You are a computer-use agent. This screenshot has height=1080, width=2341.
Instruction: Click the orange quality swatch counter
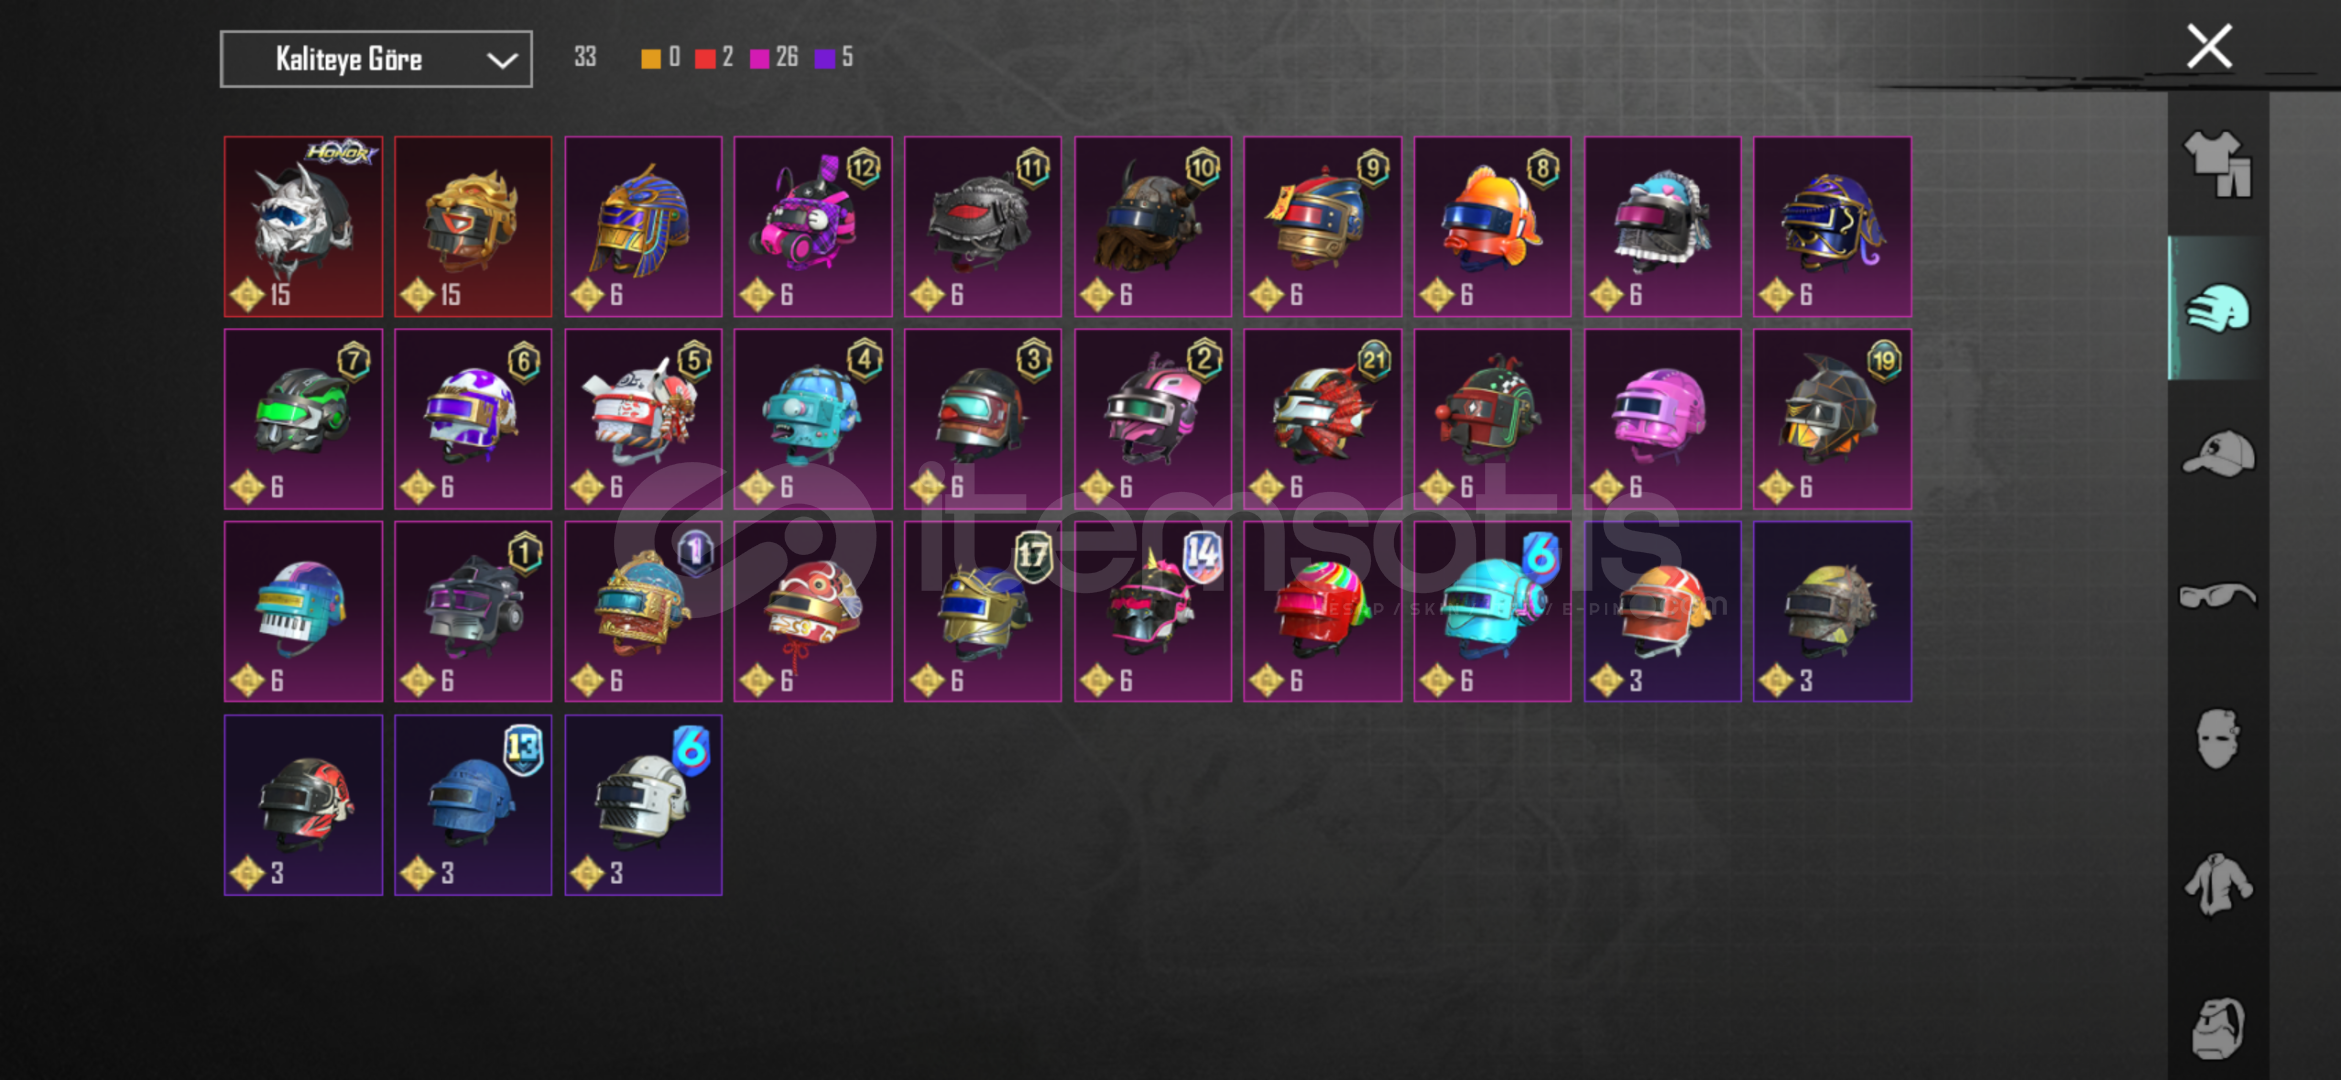pyautogui.click(x=661, y=57)
